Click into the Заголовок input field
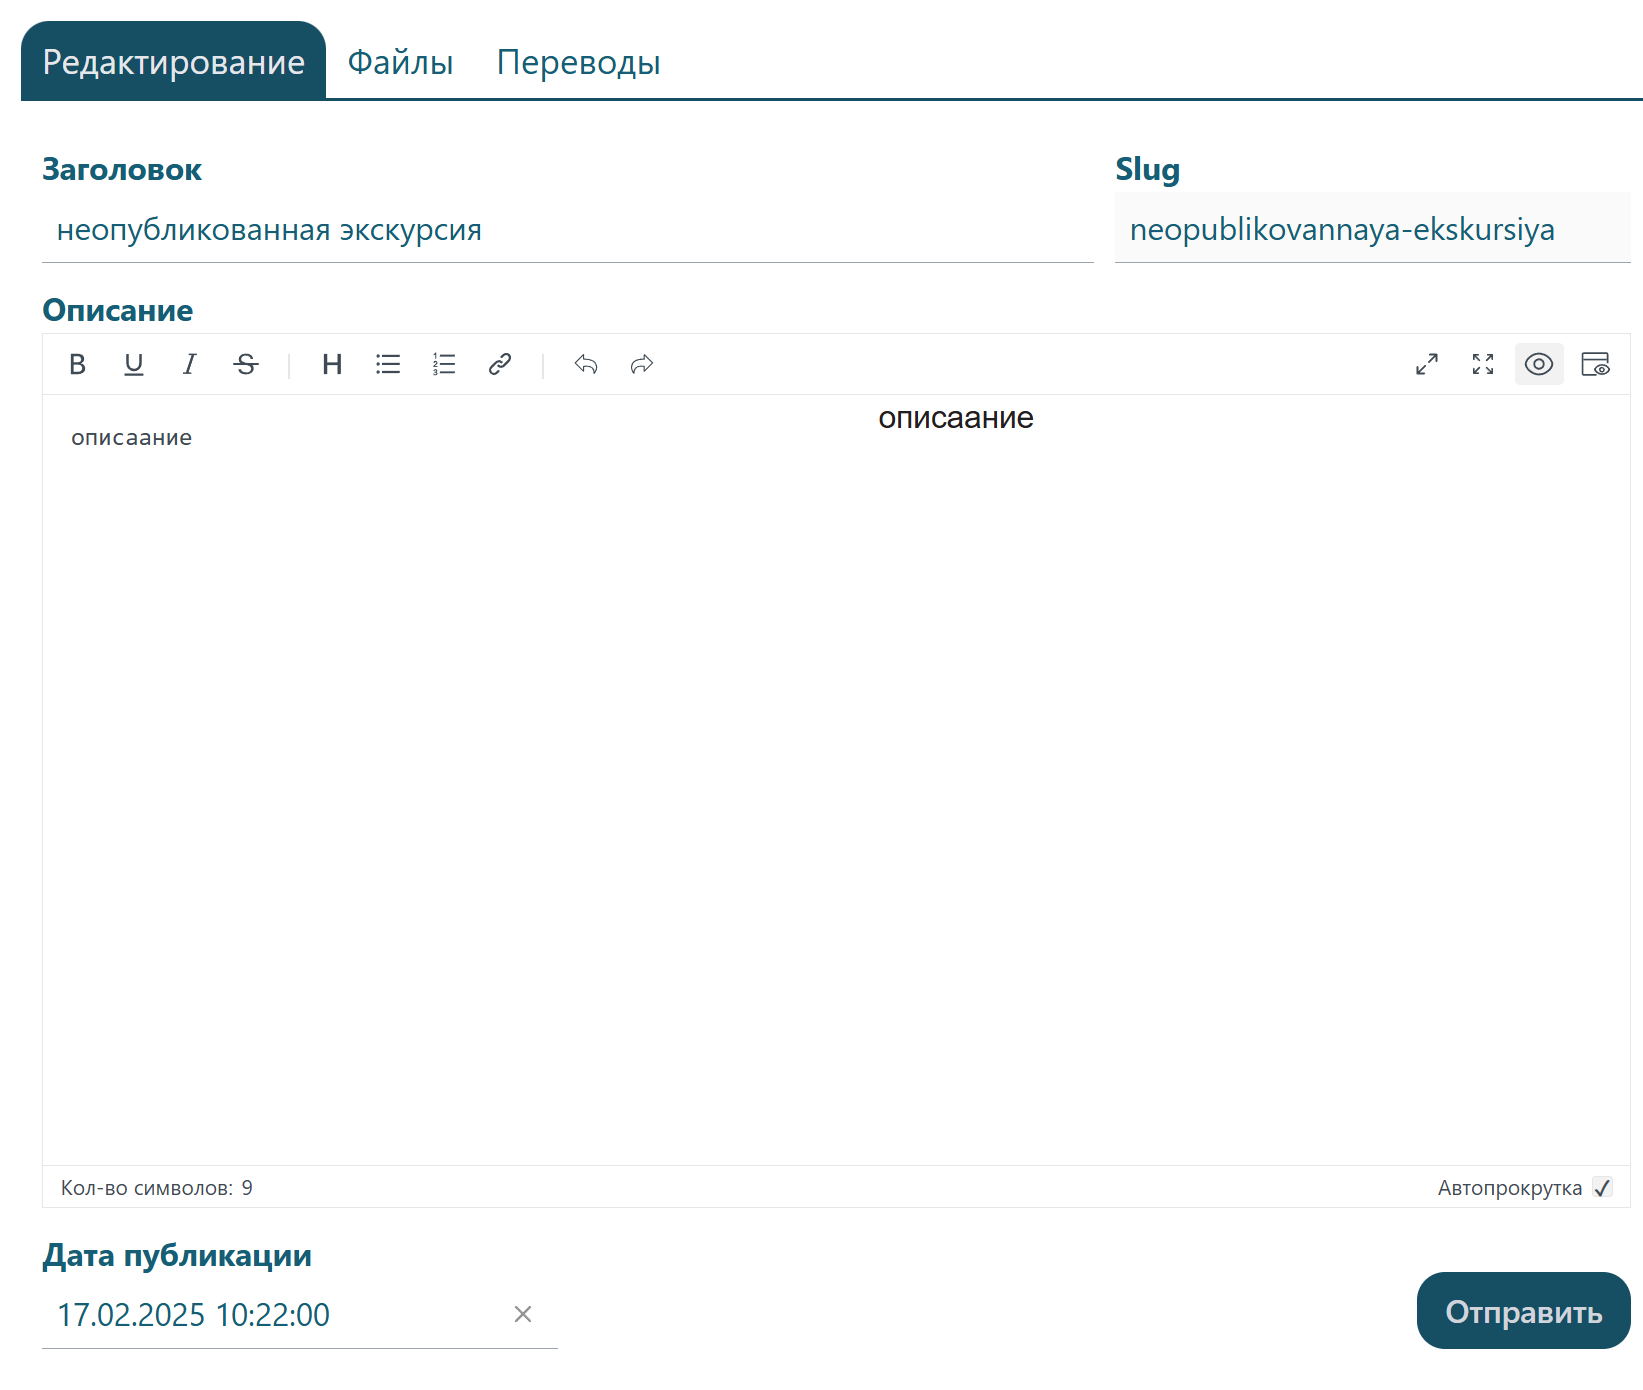This screenshot has width=1643, height=1390. (x=566, y=231)
